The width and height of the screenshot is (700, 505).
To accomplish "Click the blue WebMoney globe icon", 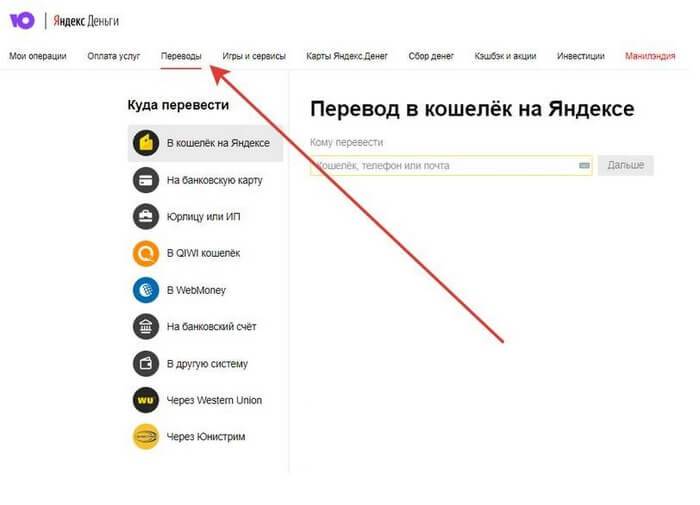I will coord(146,290).
